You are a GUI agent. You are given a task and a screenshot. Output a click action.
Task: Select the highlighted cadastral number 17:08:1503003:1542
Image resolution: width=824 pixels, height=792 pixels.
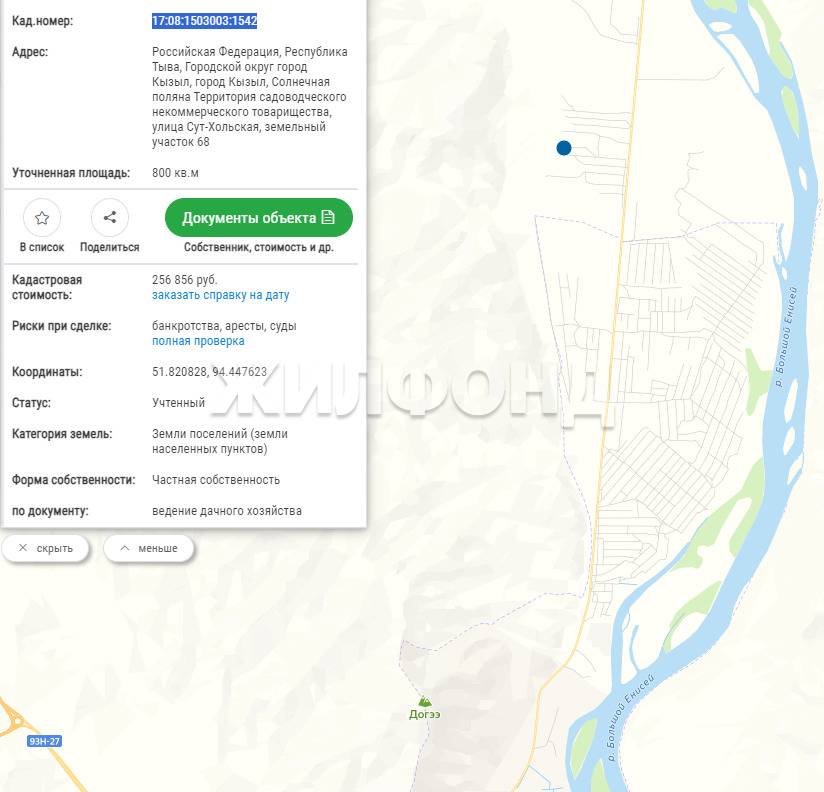[204, 21]
